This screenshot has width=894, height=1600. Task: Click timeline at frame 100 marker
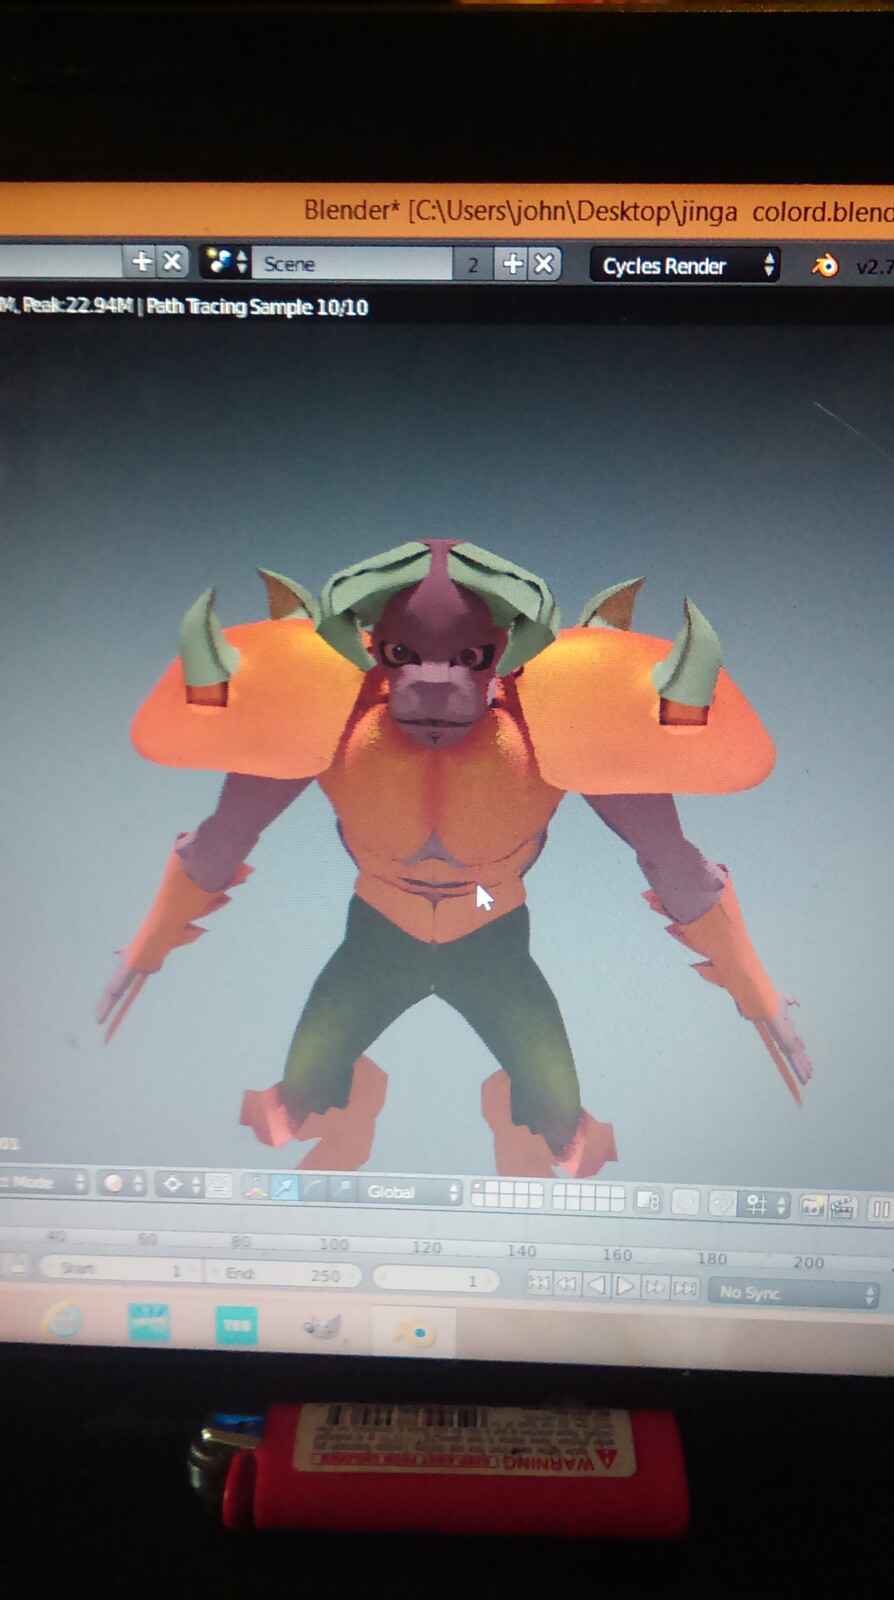click(x=334, y=1244)
